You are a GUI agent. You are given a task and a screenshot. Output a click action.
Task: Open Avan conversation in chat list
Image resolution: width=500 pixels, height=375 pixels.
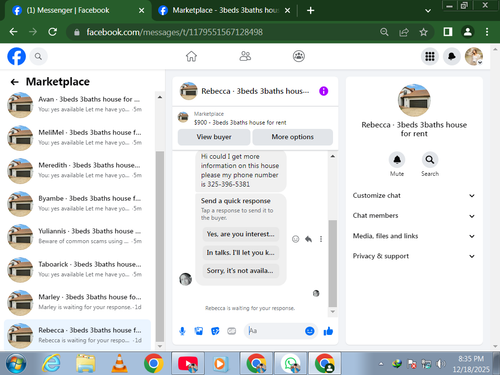(x=77, y=104)
